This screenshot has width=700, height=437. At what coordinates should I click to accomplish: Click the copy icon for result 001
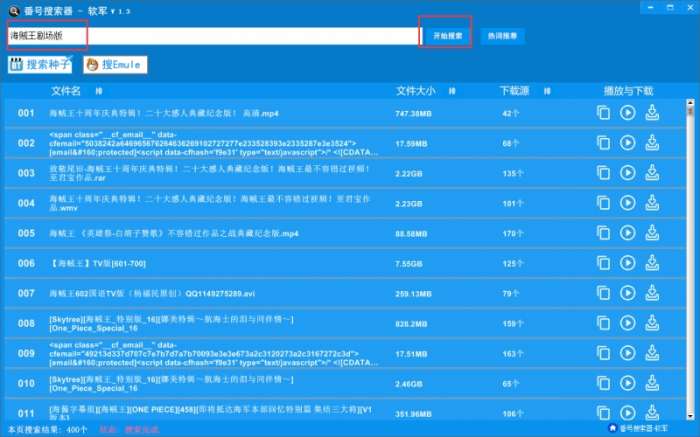(603, 113)
